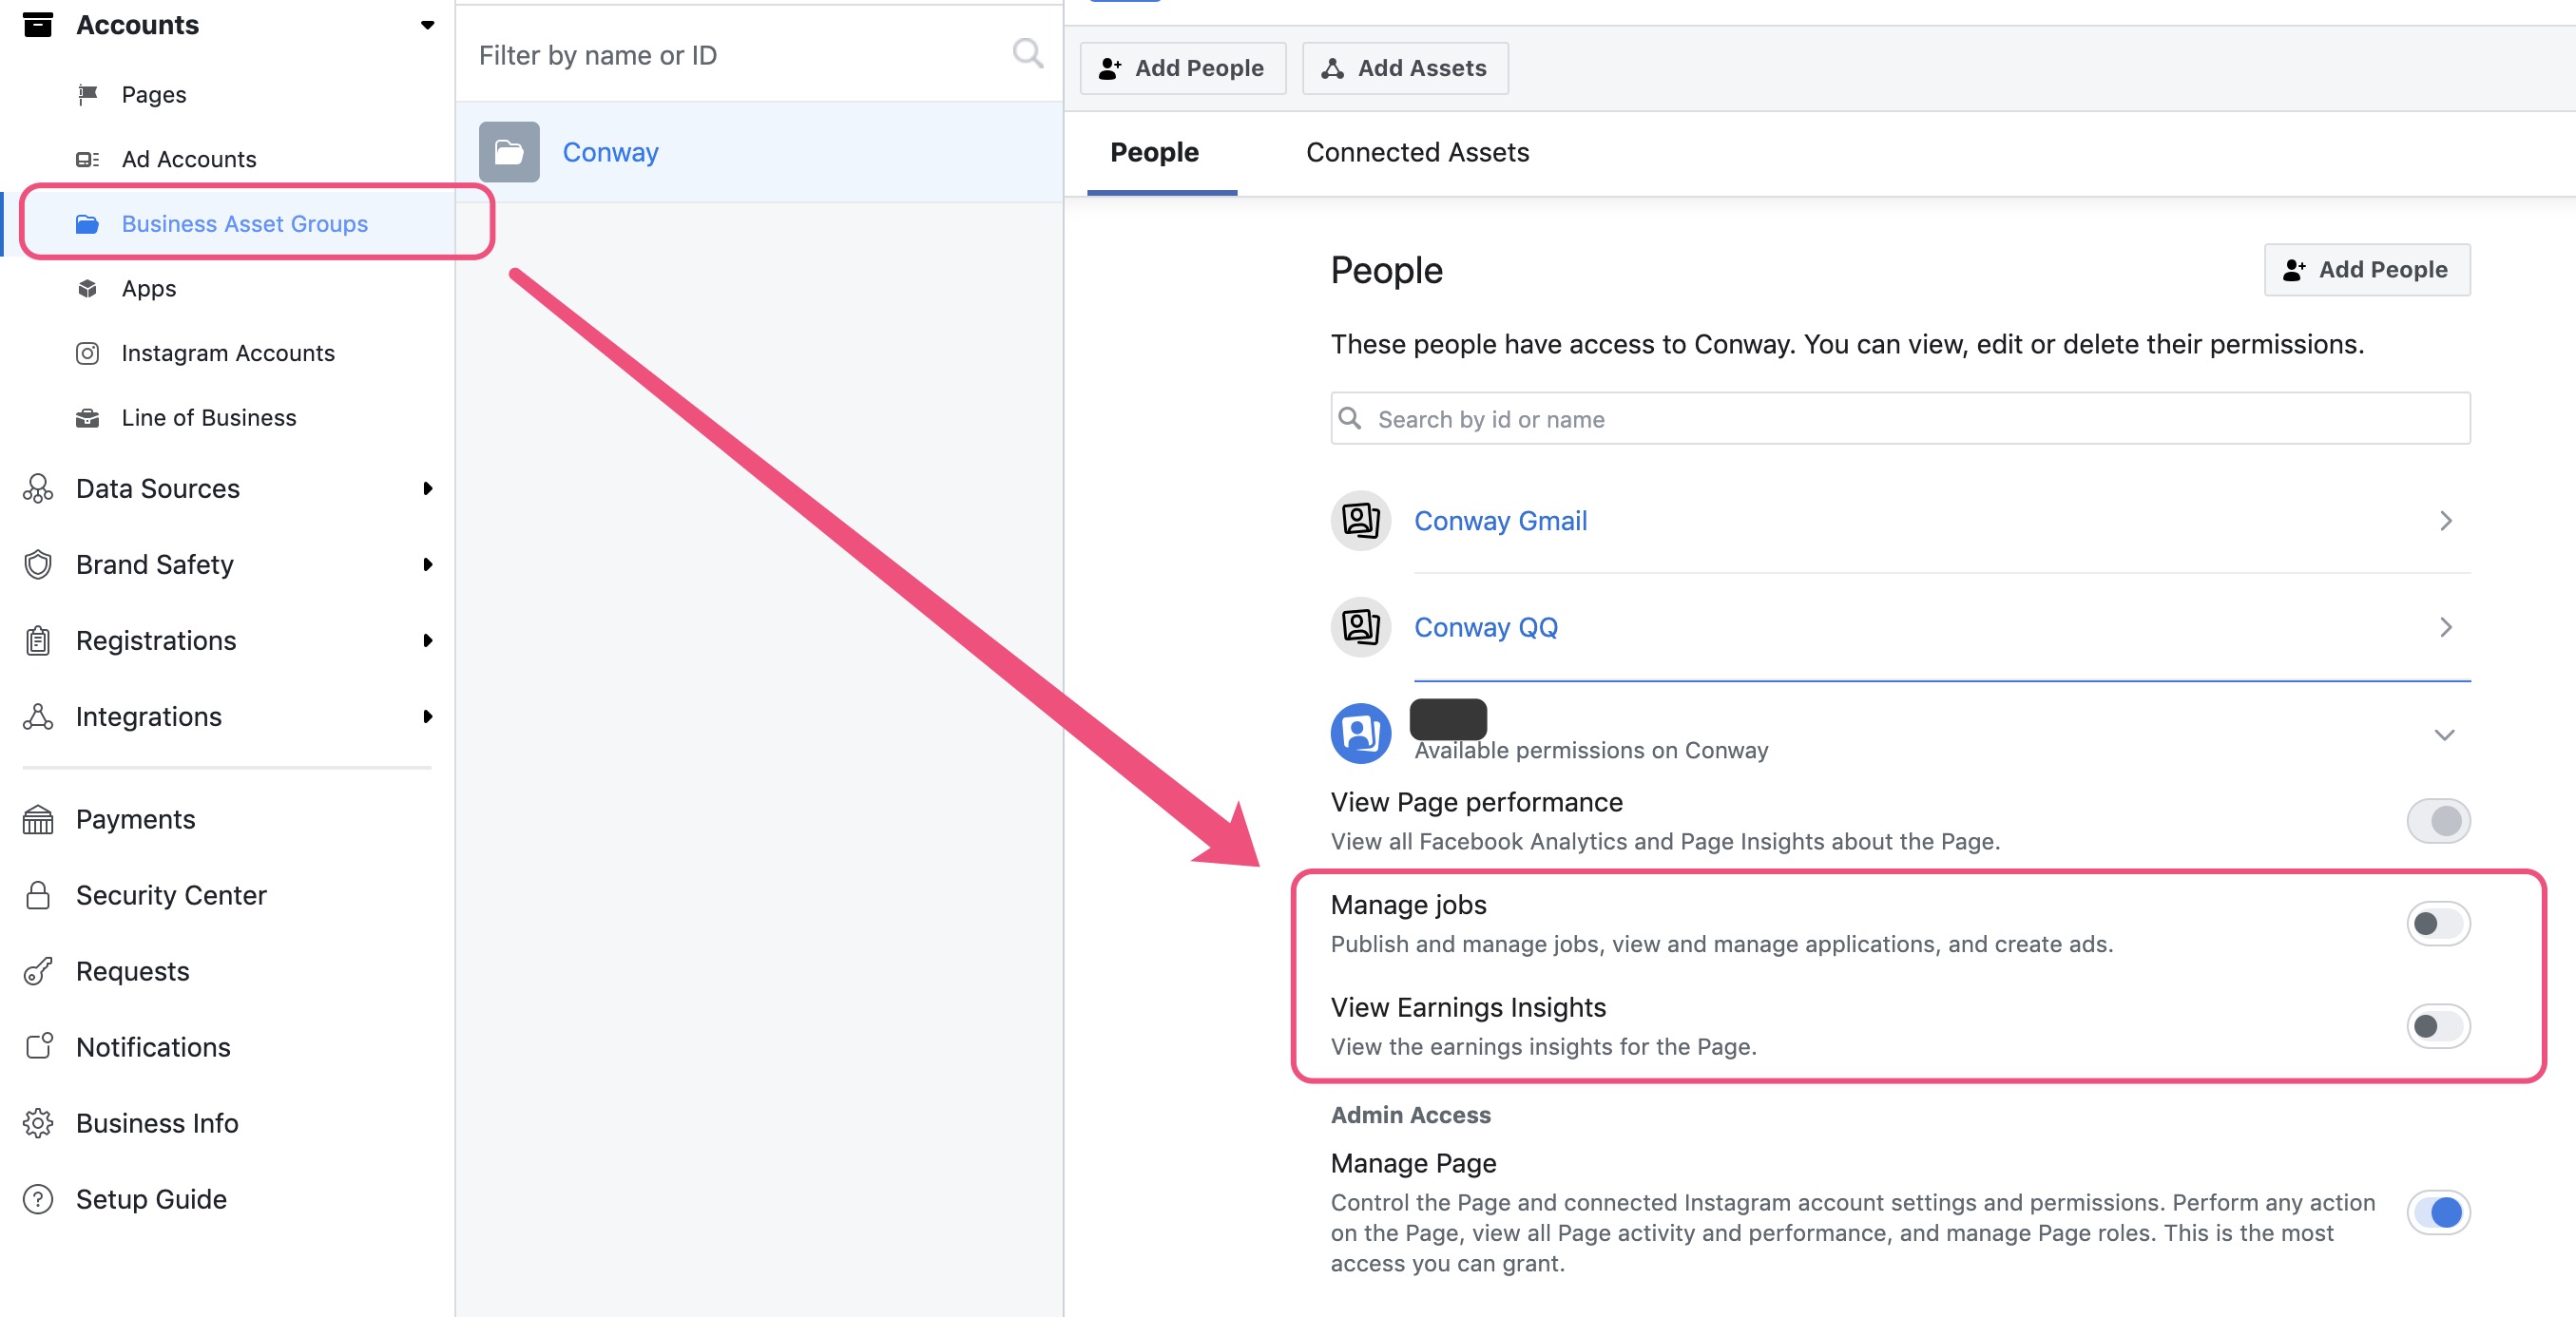
Task: Click the Filter by name or ID field
Action: [755, 54]
